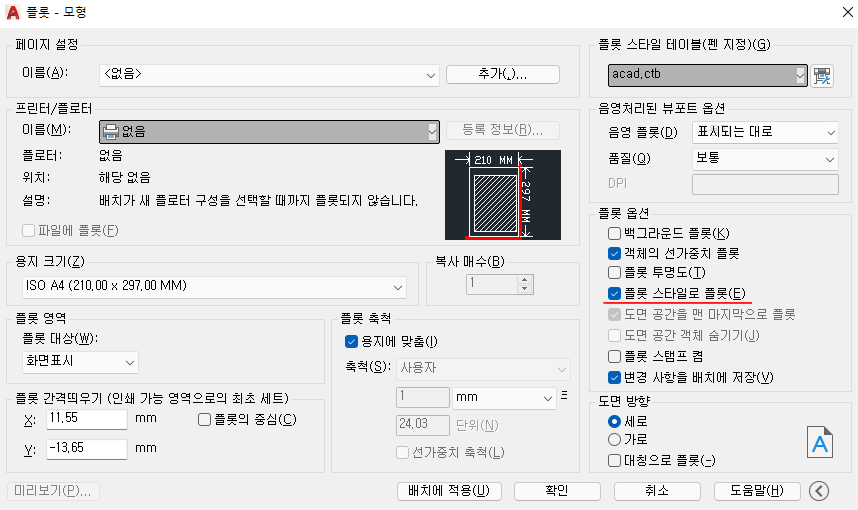
Task: Select 가로 orientation radio button
Action: 614,439
